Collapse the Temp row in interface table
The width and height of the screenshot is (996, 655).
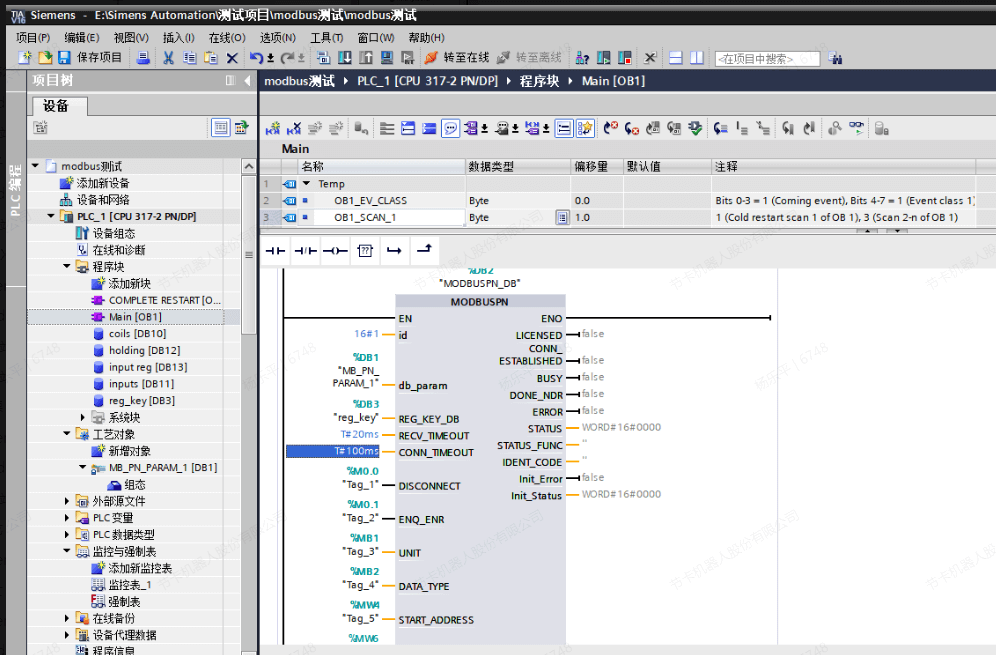307,184
